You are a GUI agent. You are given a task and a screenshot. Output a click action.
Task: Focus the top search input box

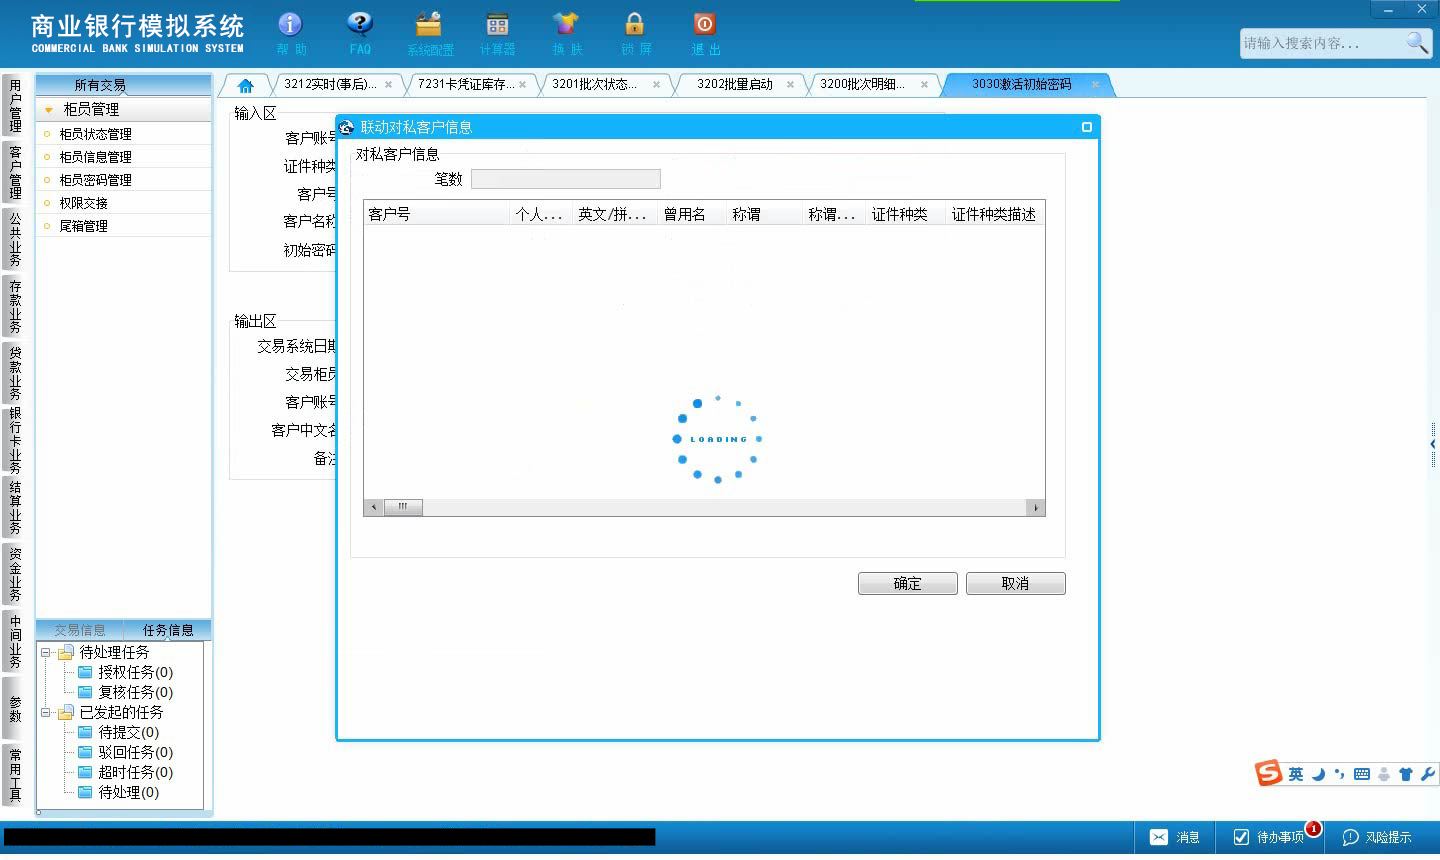(x=1322, y=43)
